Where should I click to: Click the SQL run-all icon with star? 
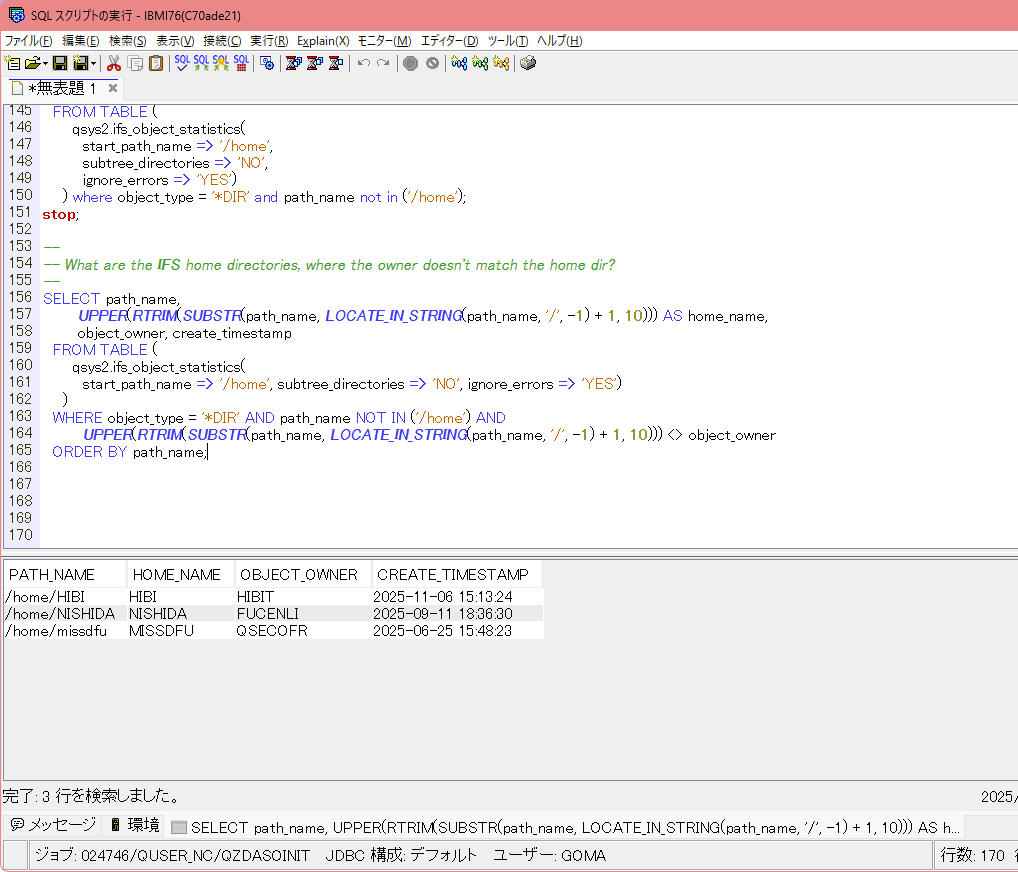click(221, 63)
